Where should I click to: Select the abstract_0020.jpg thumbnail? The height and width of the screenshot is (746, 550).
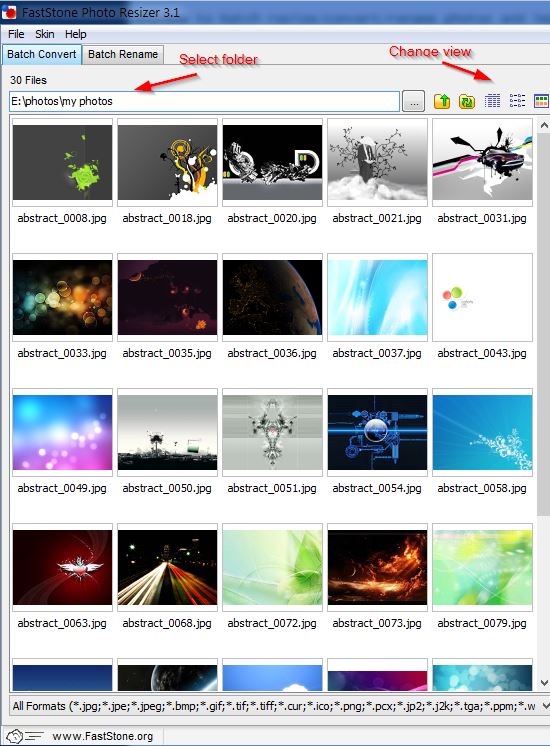click(x=273, y=162)
